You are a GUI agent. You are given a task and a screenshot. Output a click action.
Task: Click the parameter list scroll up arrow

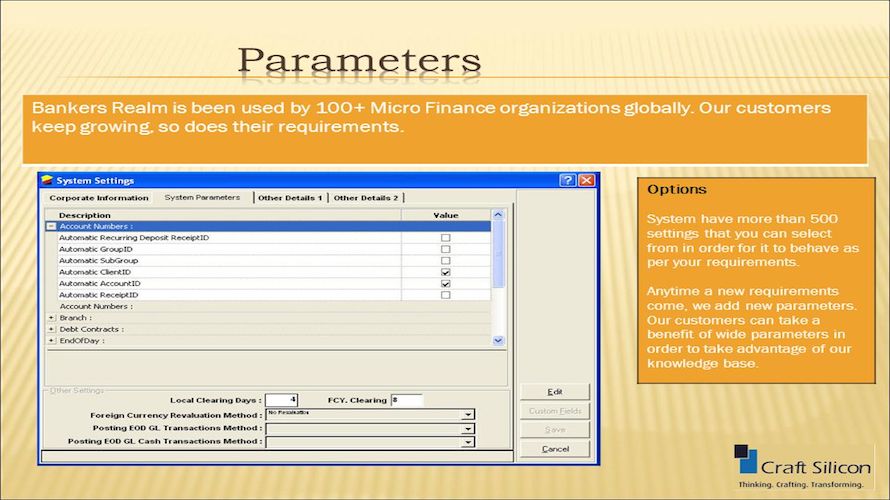498,215
